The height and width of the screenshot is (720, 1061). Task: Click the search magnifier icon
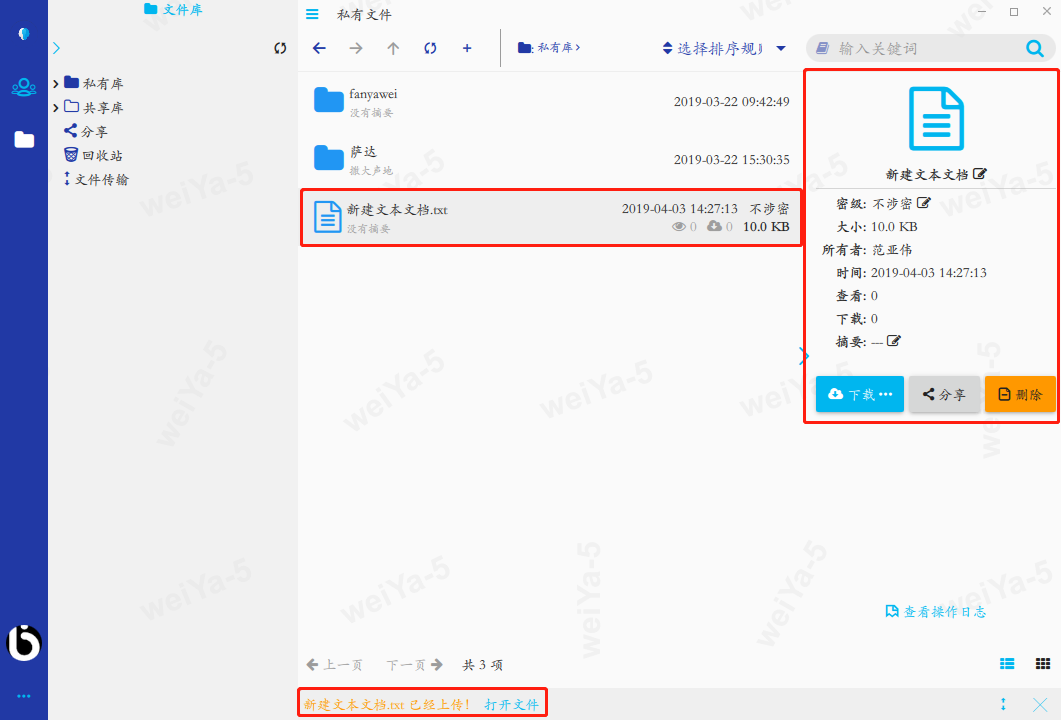coord(1035,48)
